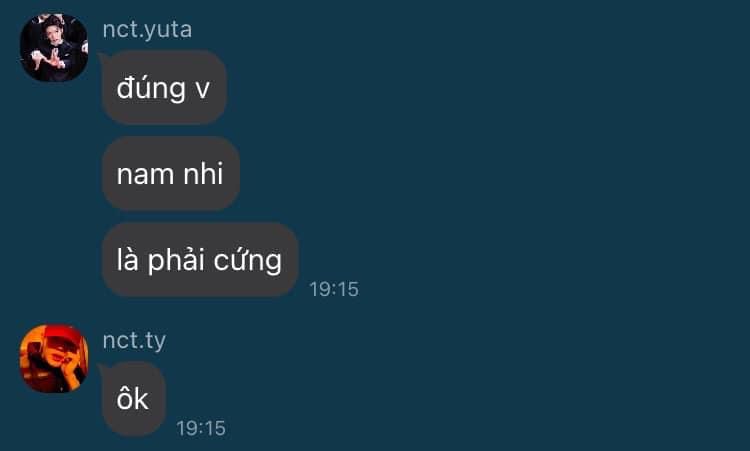Tap the sender name above the "đúng v" bubble
This screenshot has width=750, height=451.
tap(147, 30)
